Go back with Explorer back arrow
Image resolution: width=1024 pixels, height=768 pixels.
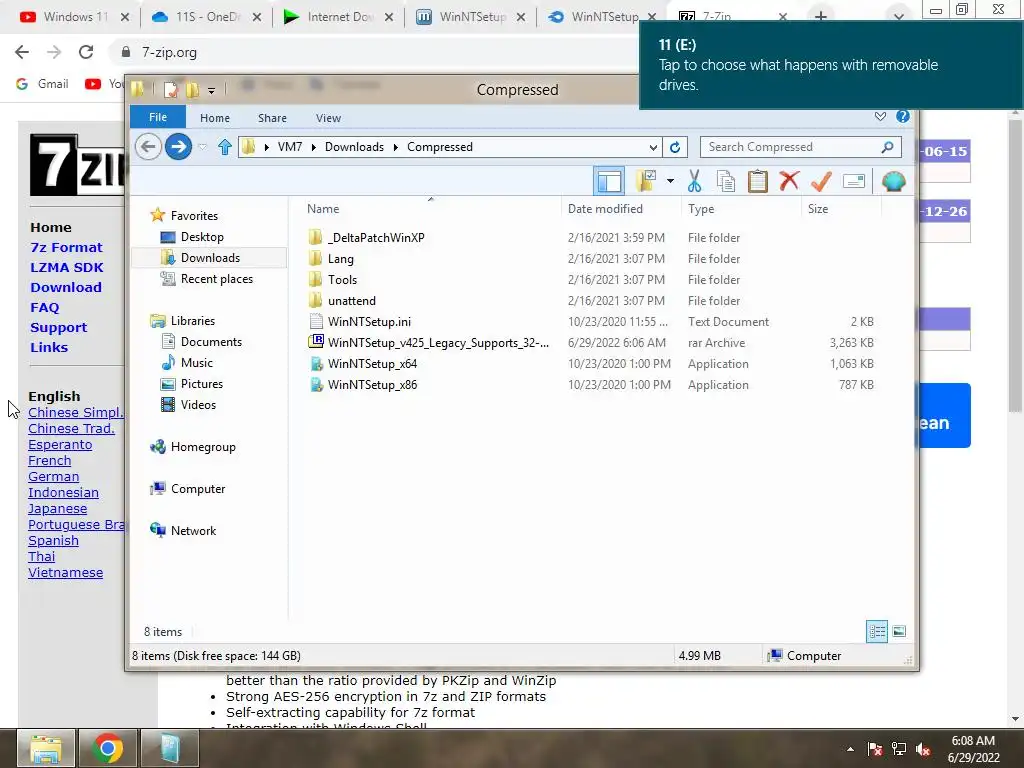pyautogui.click(x=148, y=146)
